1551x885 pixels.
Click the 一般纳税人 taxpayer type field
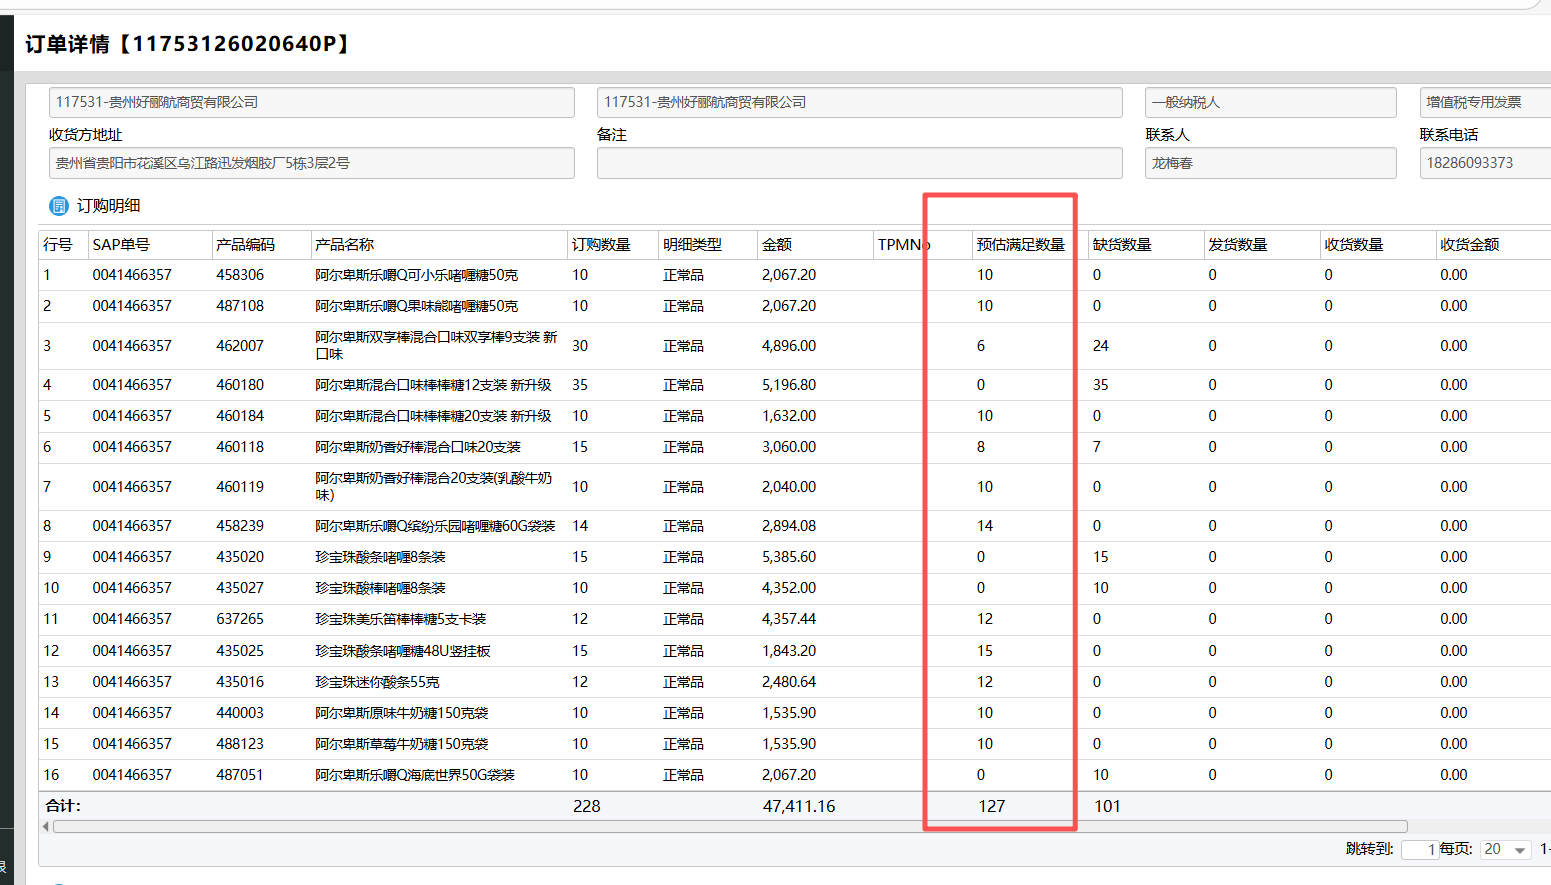pos(1270,102)
